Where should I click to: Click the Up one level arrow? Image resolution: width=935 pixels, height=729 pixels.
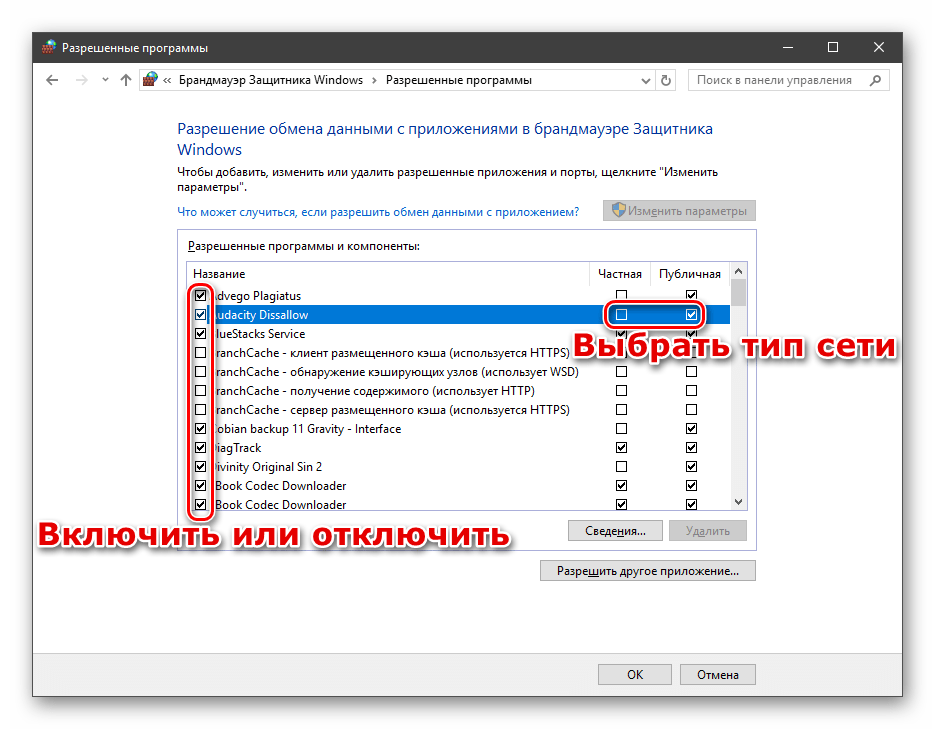pyautogui.click(x=126, y=80)
